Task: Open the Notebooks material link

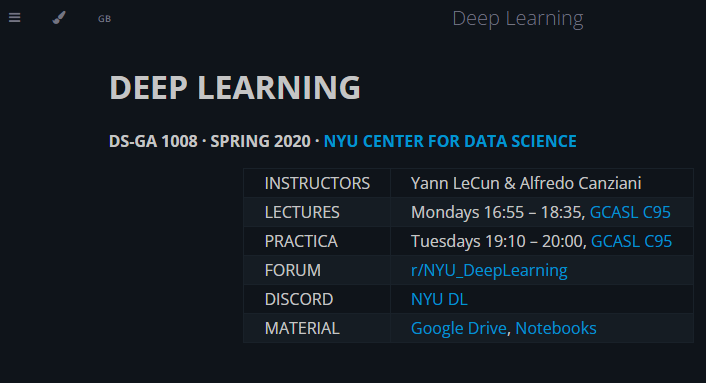Action: (556, 328)
